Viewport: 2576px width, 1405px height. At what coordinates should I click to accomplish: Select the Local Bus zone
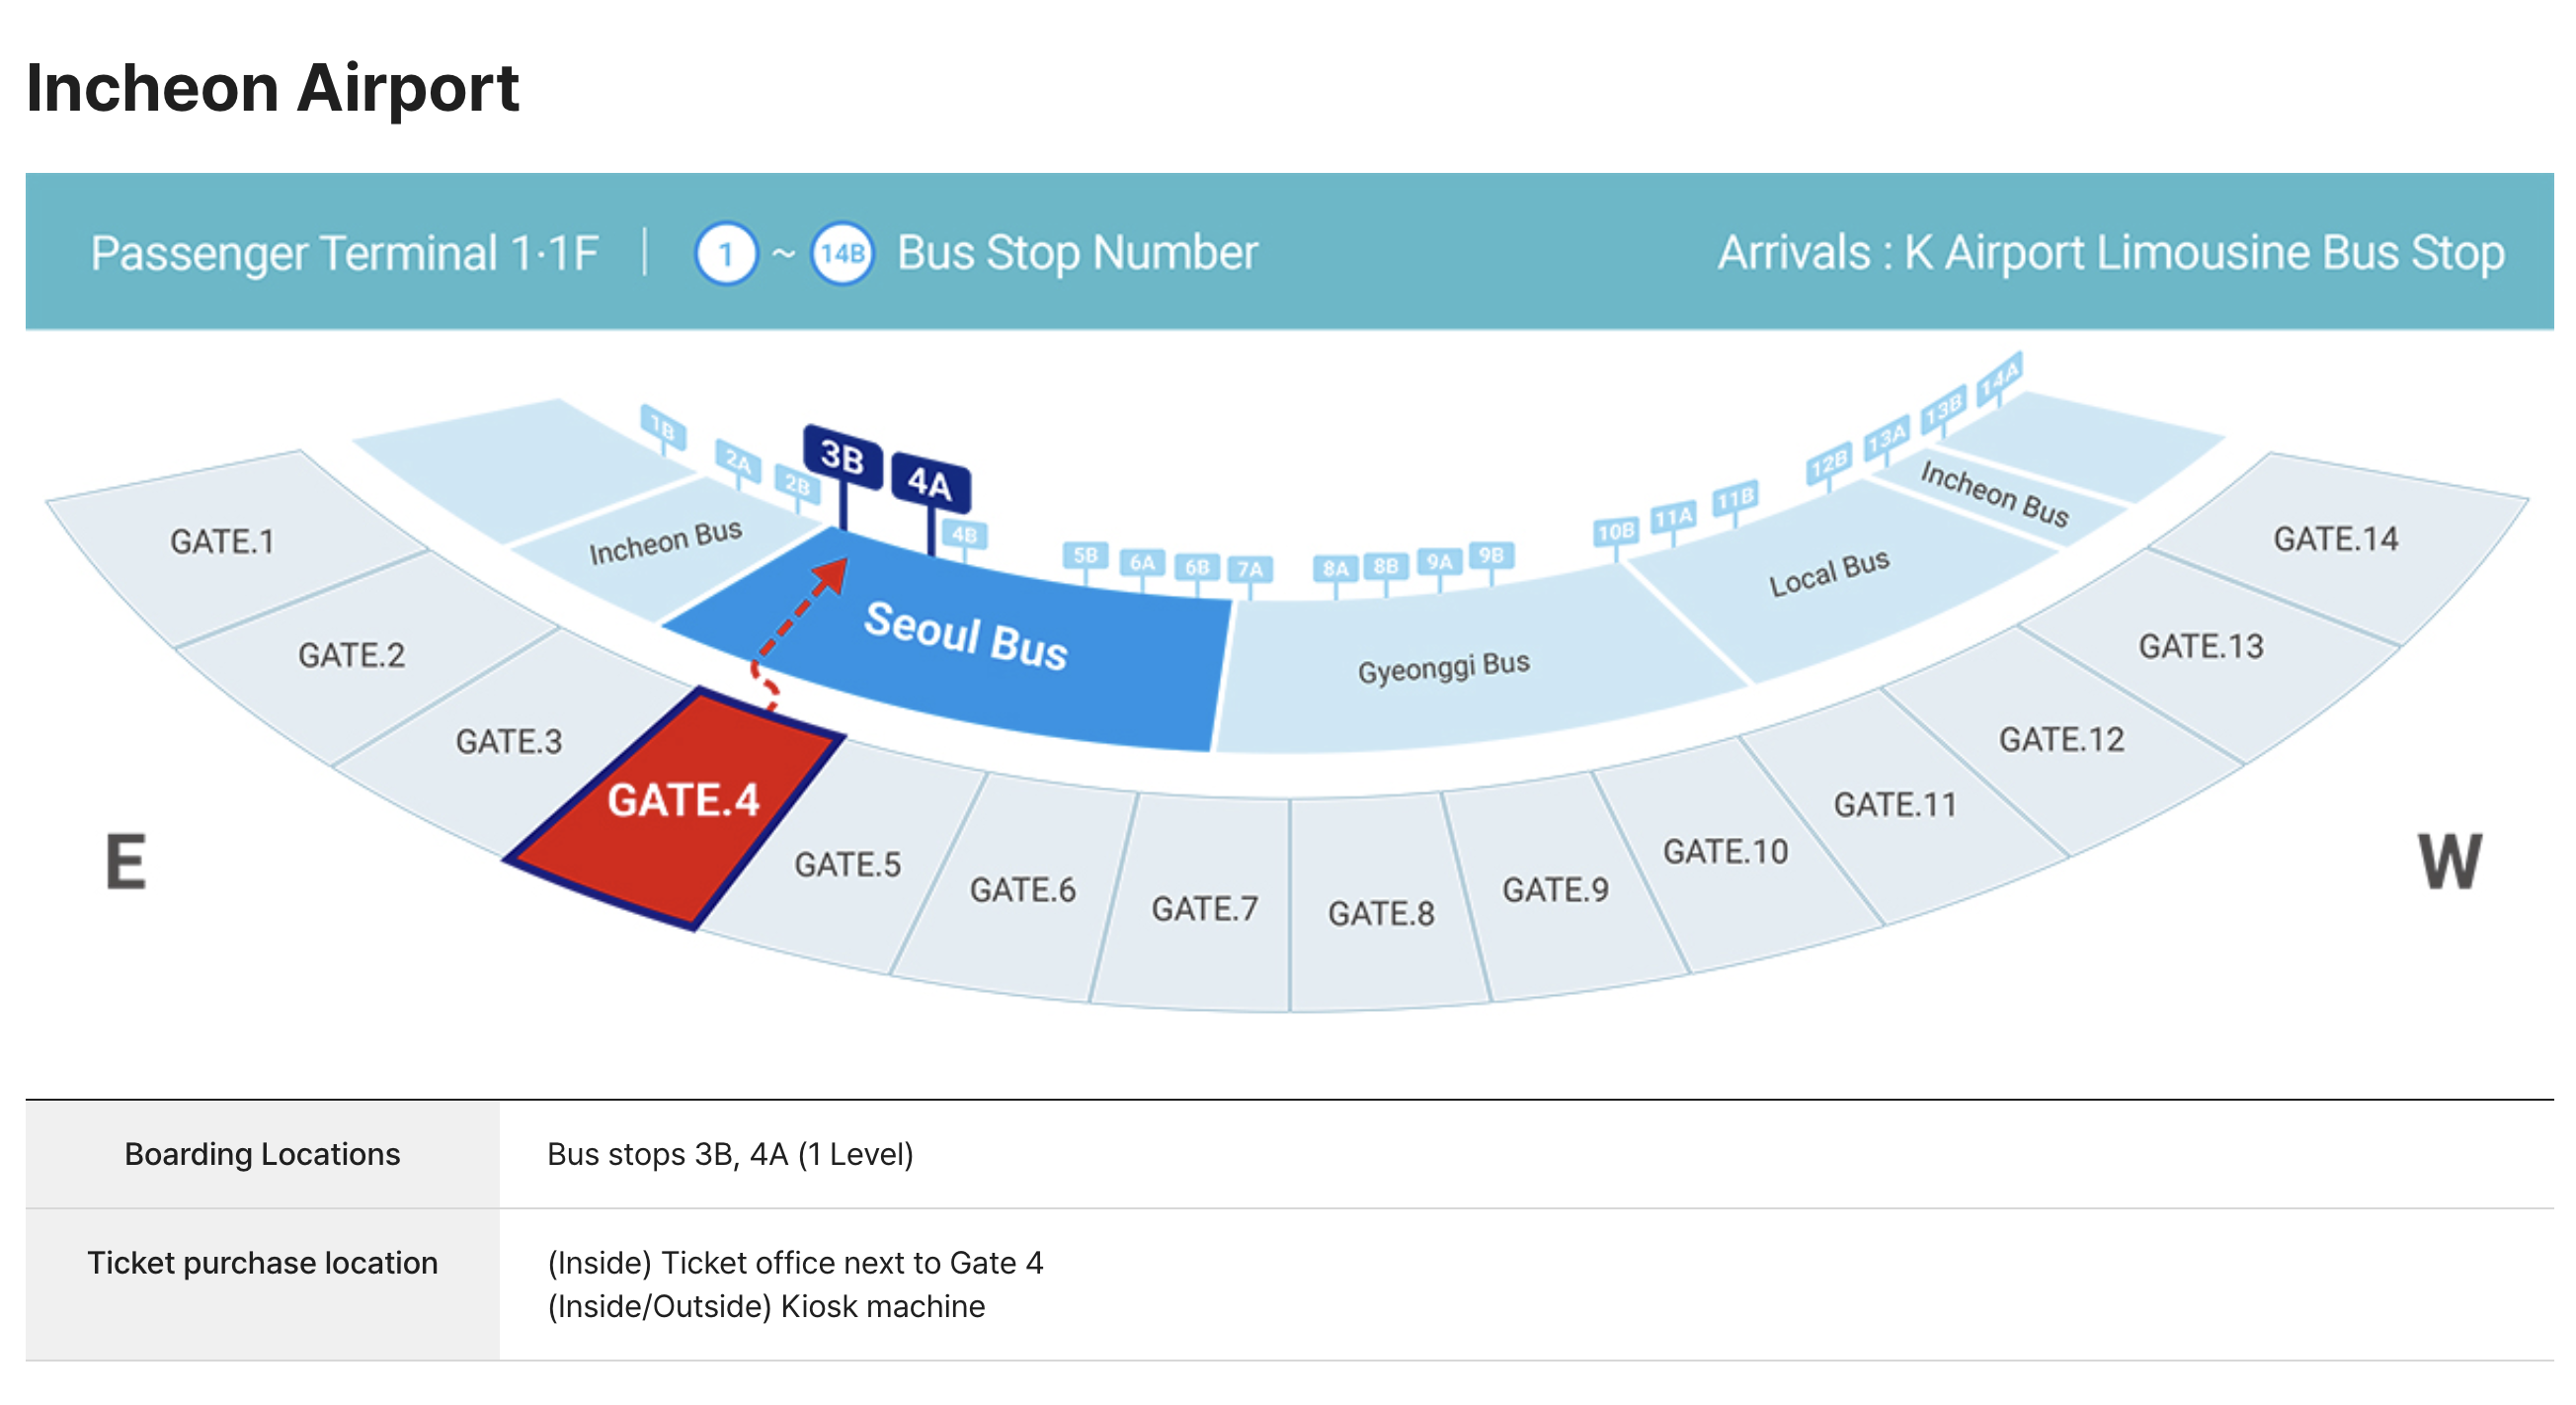1828,575
